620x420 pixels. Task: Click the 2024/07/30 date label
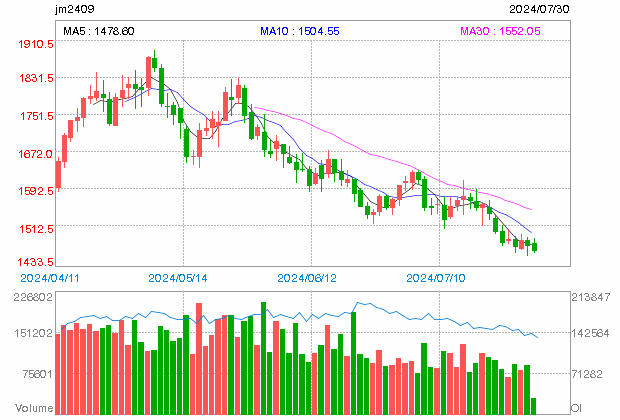coord(539,9)
